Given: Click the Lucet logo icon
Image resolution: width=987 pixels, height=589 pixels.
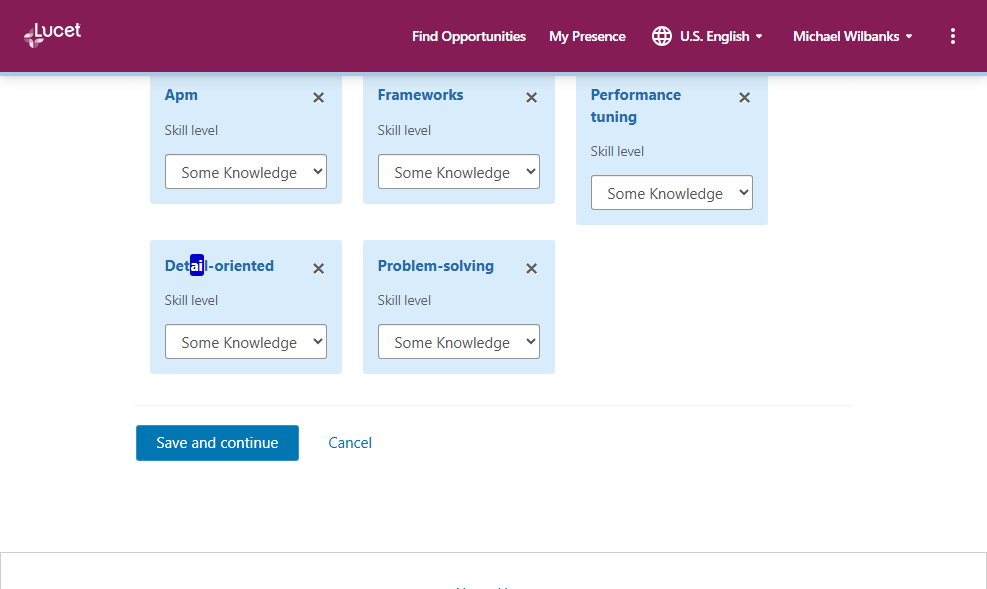Looking at the screenshot, I should click(x=35, y=36).
